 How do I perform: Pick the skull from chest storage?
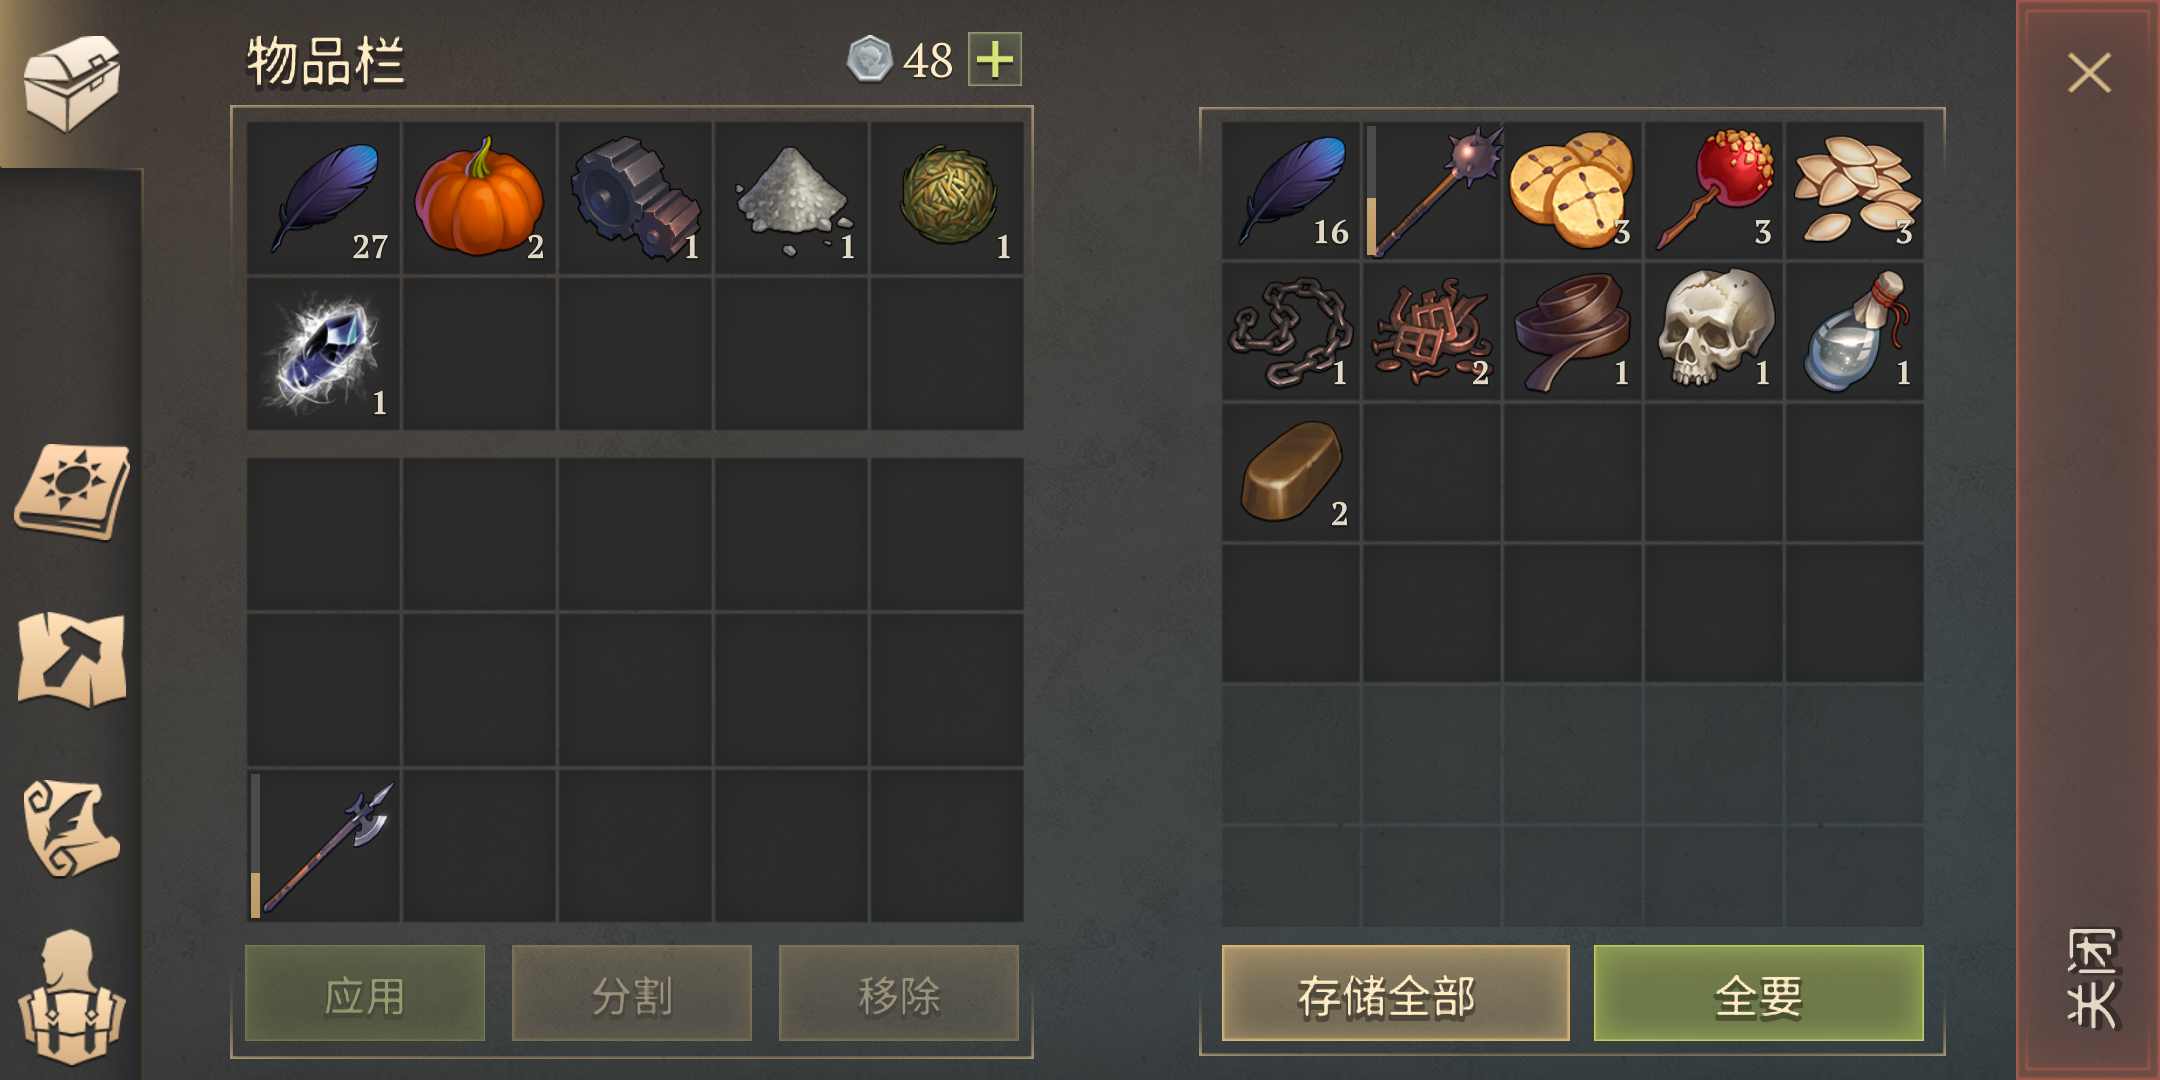tap(1713, 332)
